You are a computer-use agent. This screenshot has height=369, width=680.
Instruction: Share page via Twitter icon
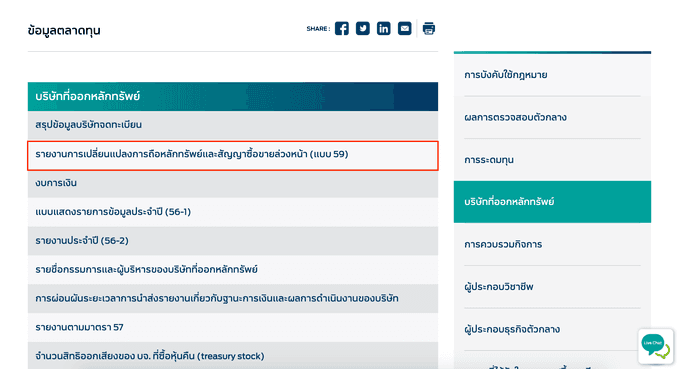[363, 29]
